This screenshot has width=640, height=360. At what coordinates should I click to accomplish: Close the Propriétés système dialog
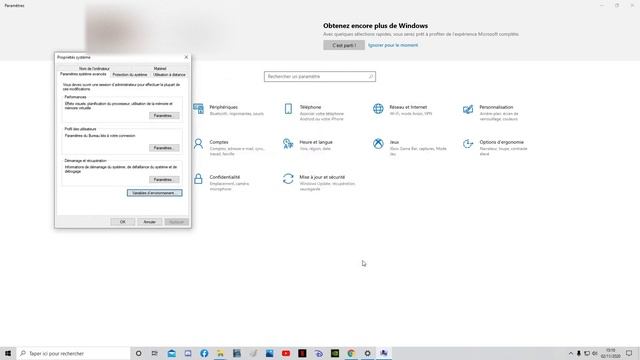(x=186, y=57)
